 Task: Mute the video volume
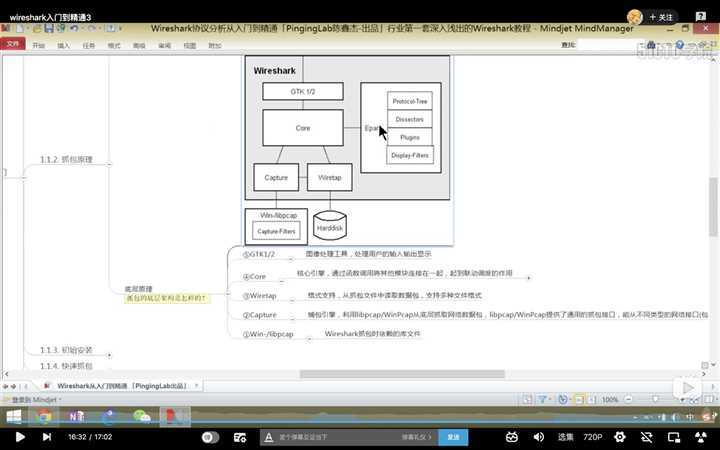point(539,437)
